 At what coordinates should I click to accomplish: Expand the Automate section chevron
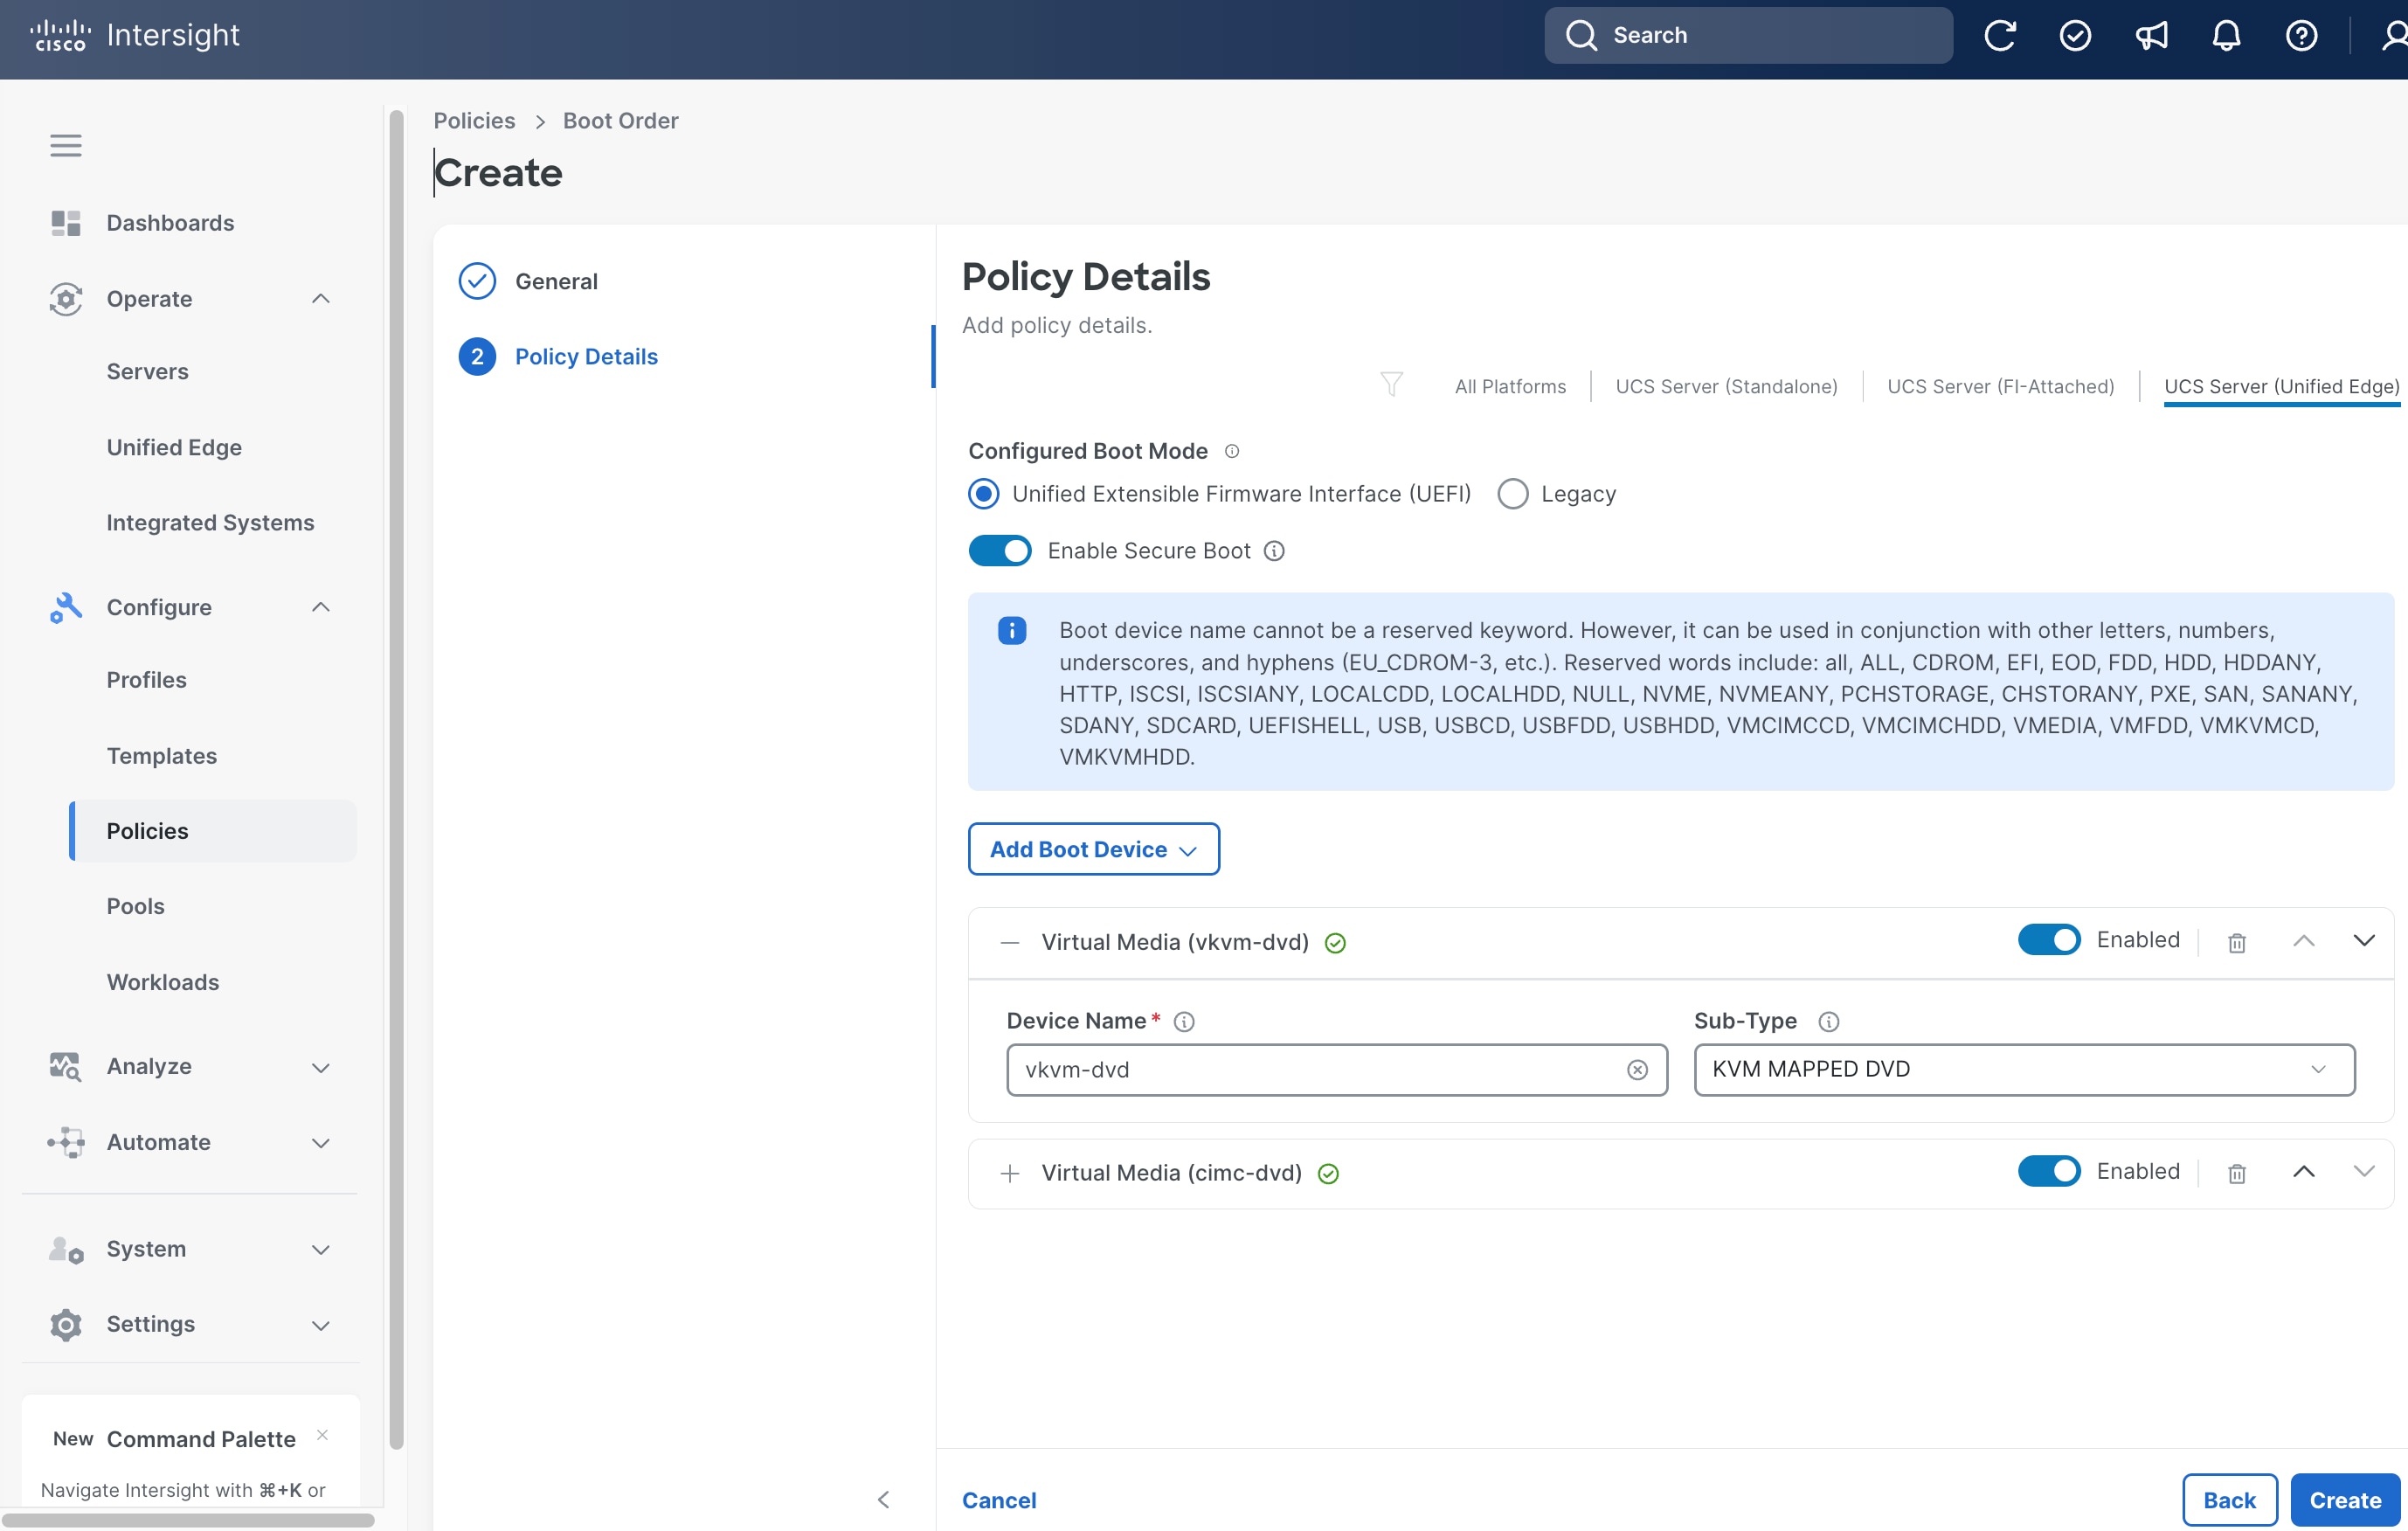(x=320, y=1143)
